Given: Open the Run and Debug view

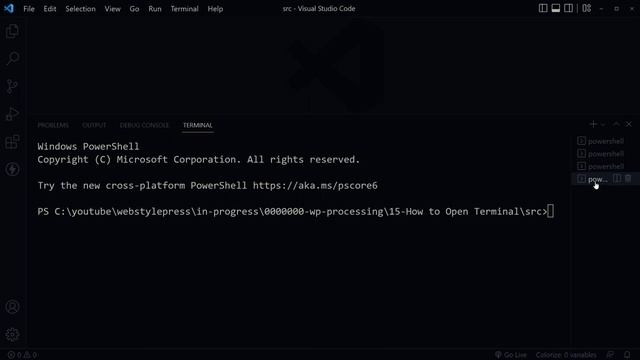Looking at the screenshot, I should [12, 114].
